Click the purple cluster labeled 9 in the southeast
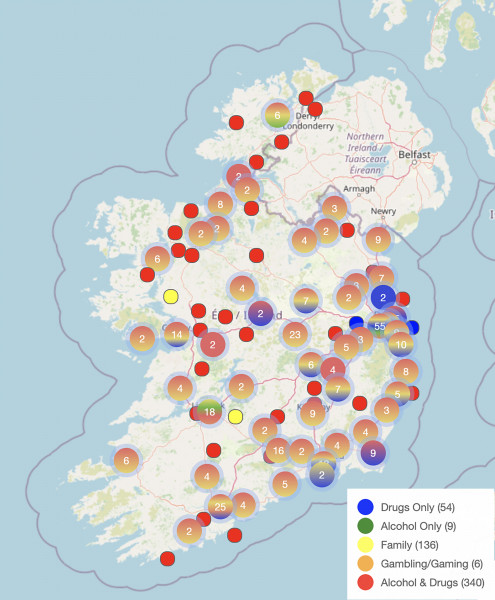This screenshot has width=495, height=600. pyautogui.click(x=373, y=453)
